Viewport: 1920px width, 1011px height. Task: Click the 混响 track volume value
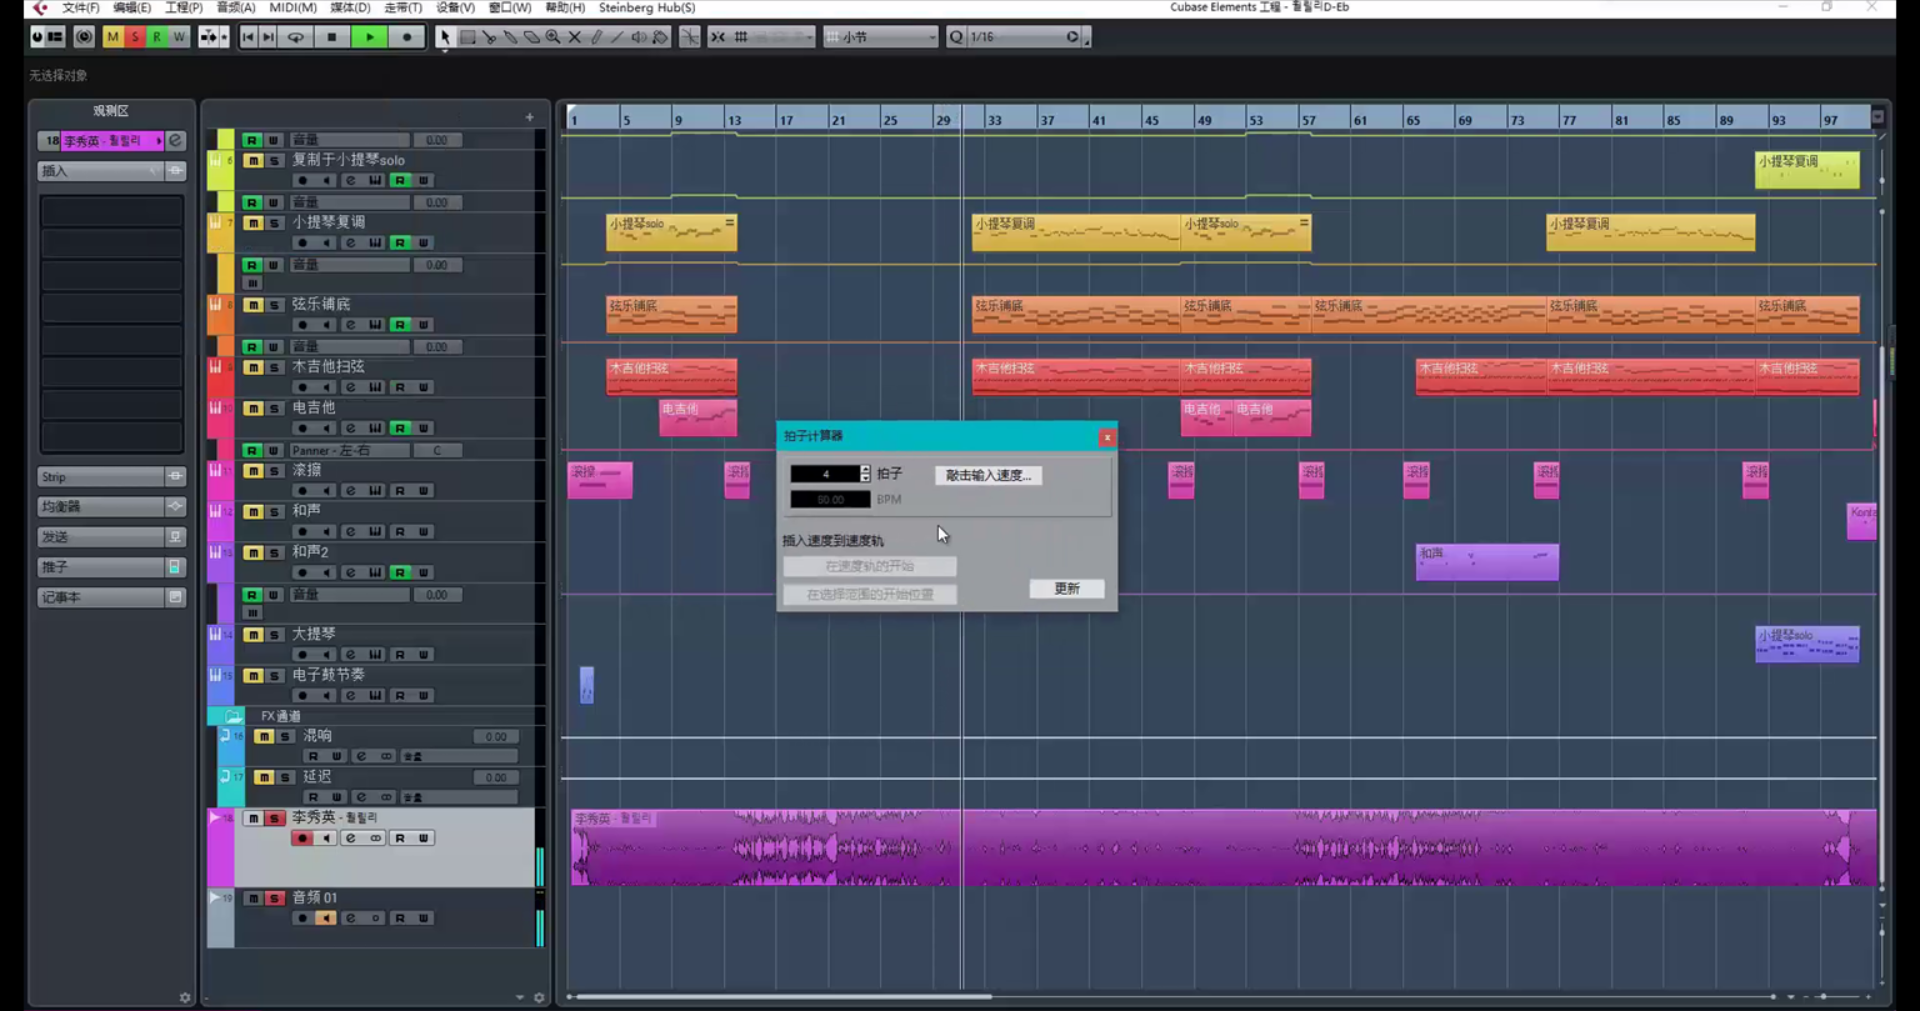tap(495, 737)
